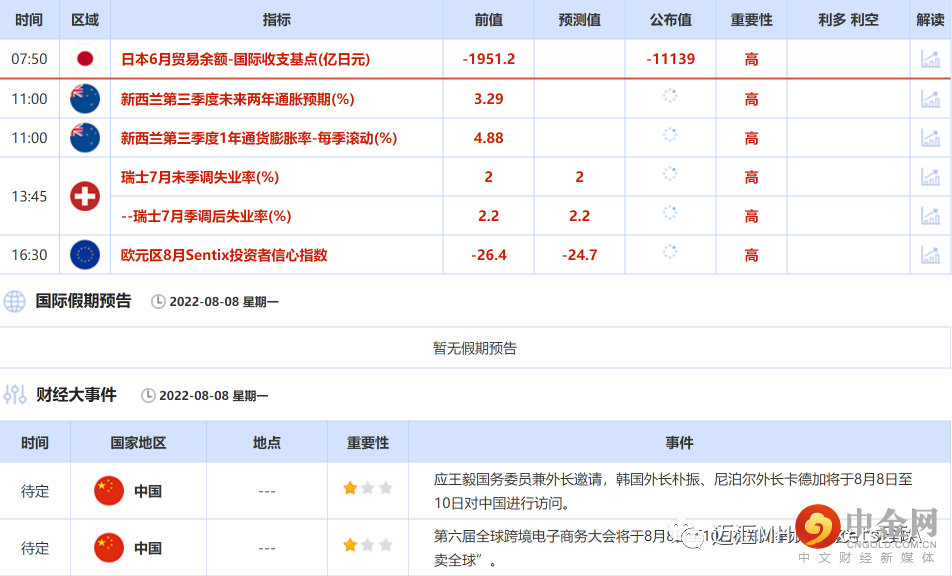This screenshot has height=576, width=952.
Task: Click the previous value 4.88
Action: (x=489, y=138)
